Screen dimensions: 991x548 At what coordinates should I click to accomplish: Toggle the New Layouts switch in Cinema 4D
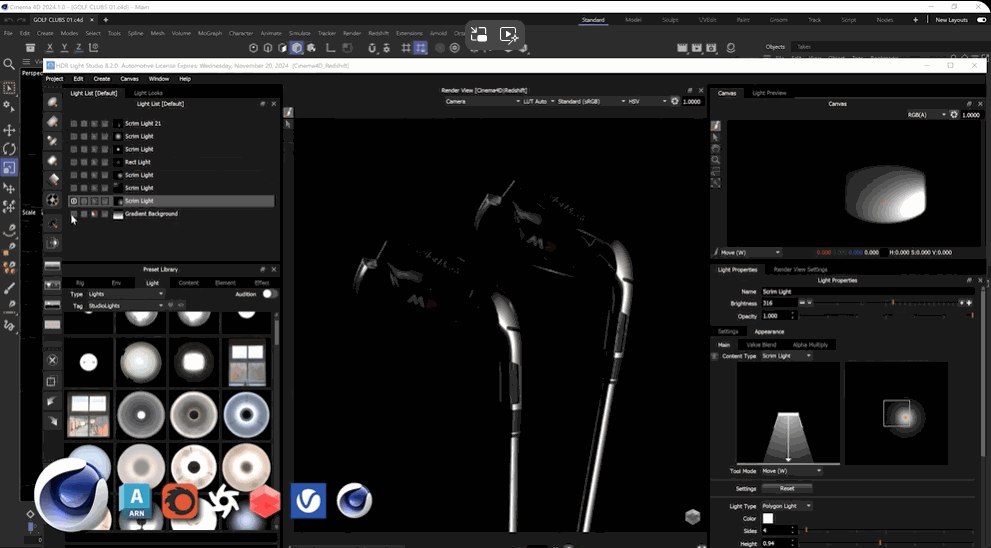982,20
